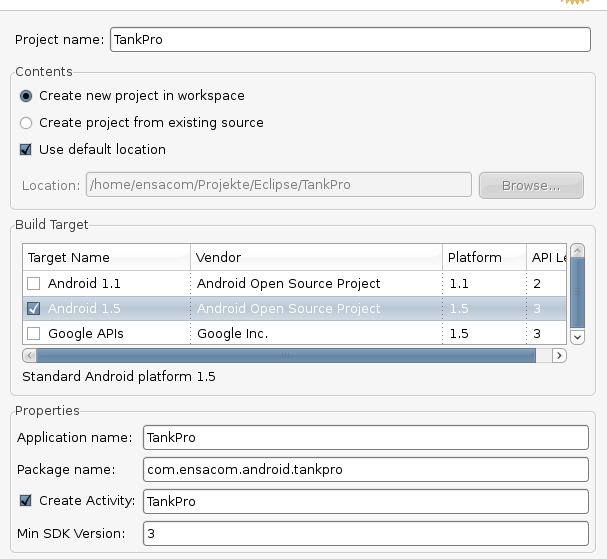The width and height of the screenshot is (607, 559).
Task: Toggle Use default location checkbox
Action: click(27, 150)
